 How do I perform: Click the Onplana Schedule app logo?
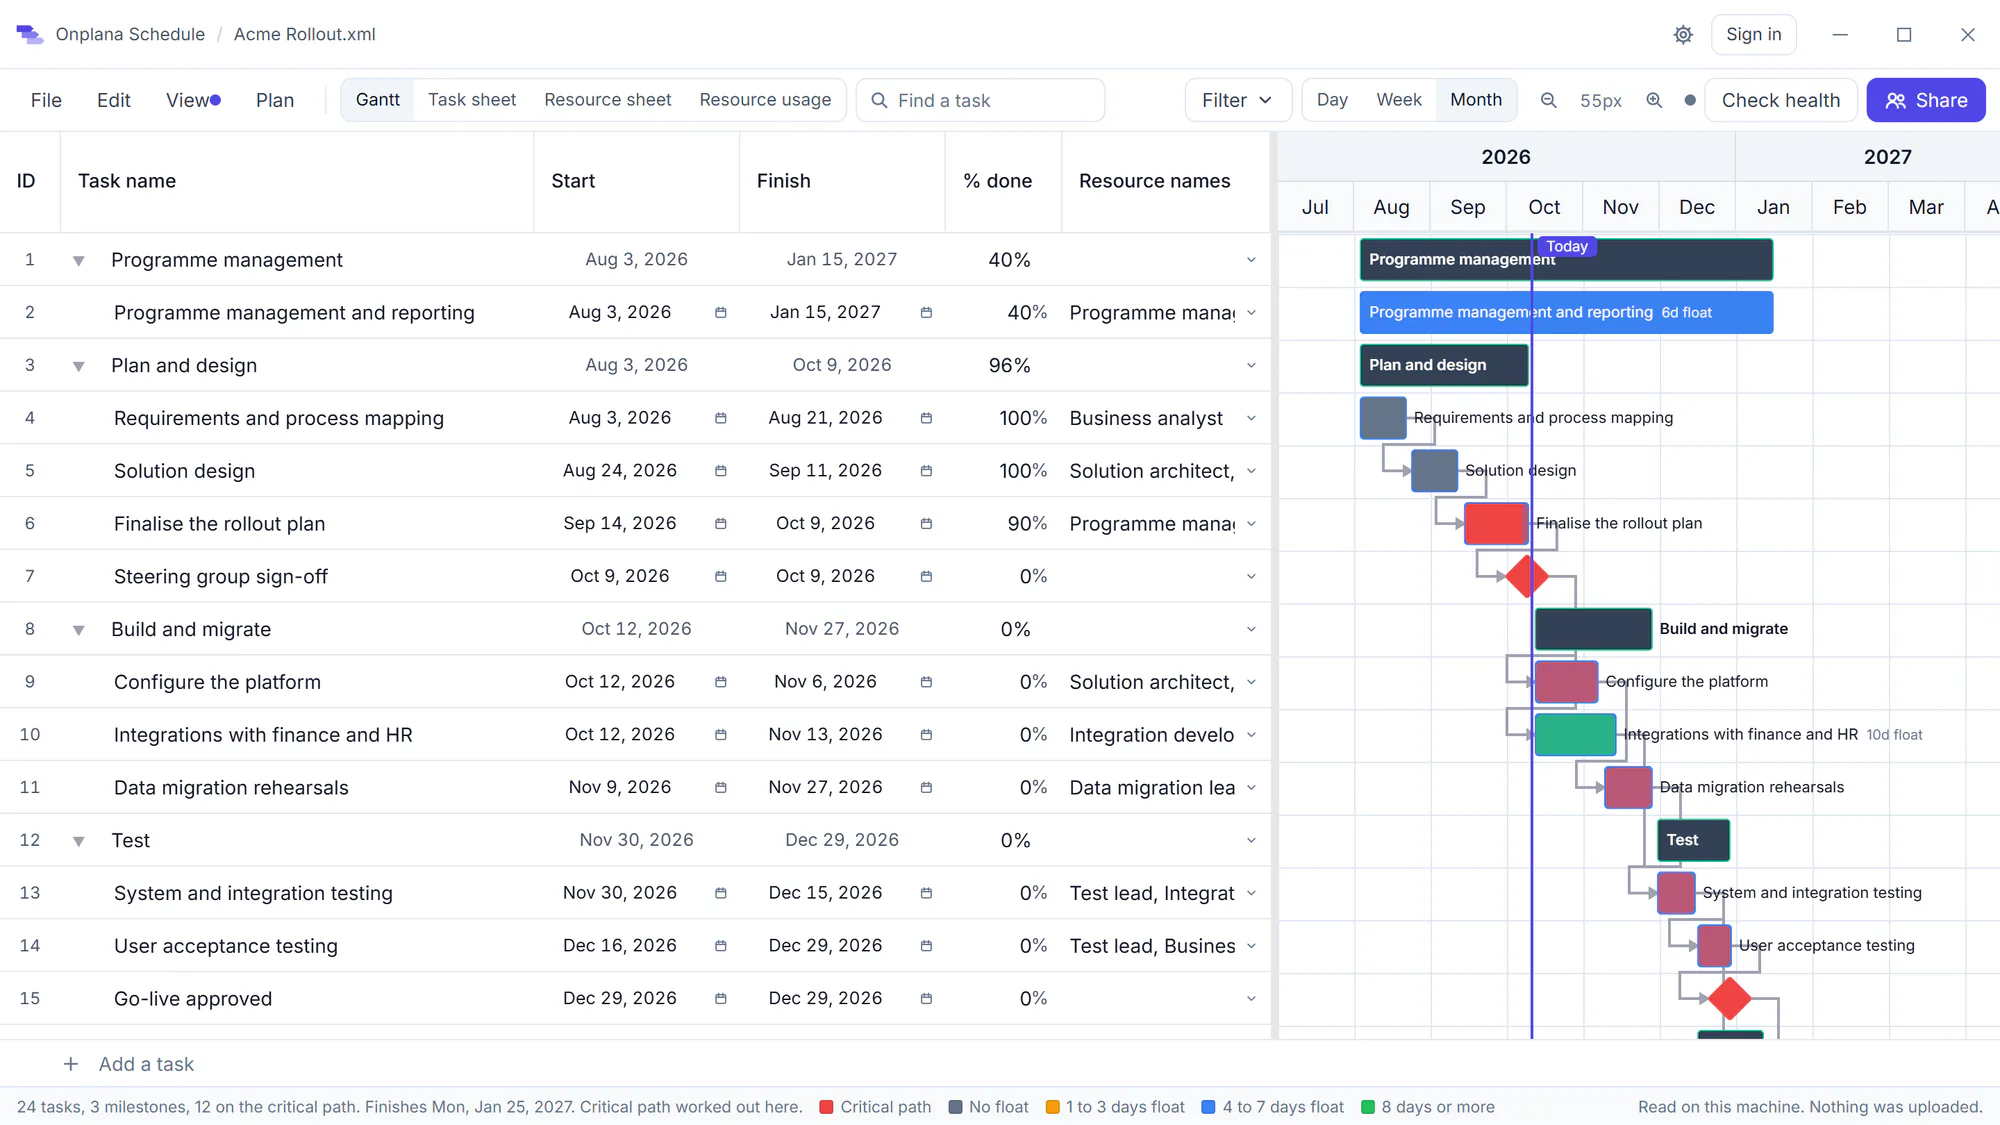click(x=29, y=34)
